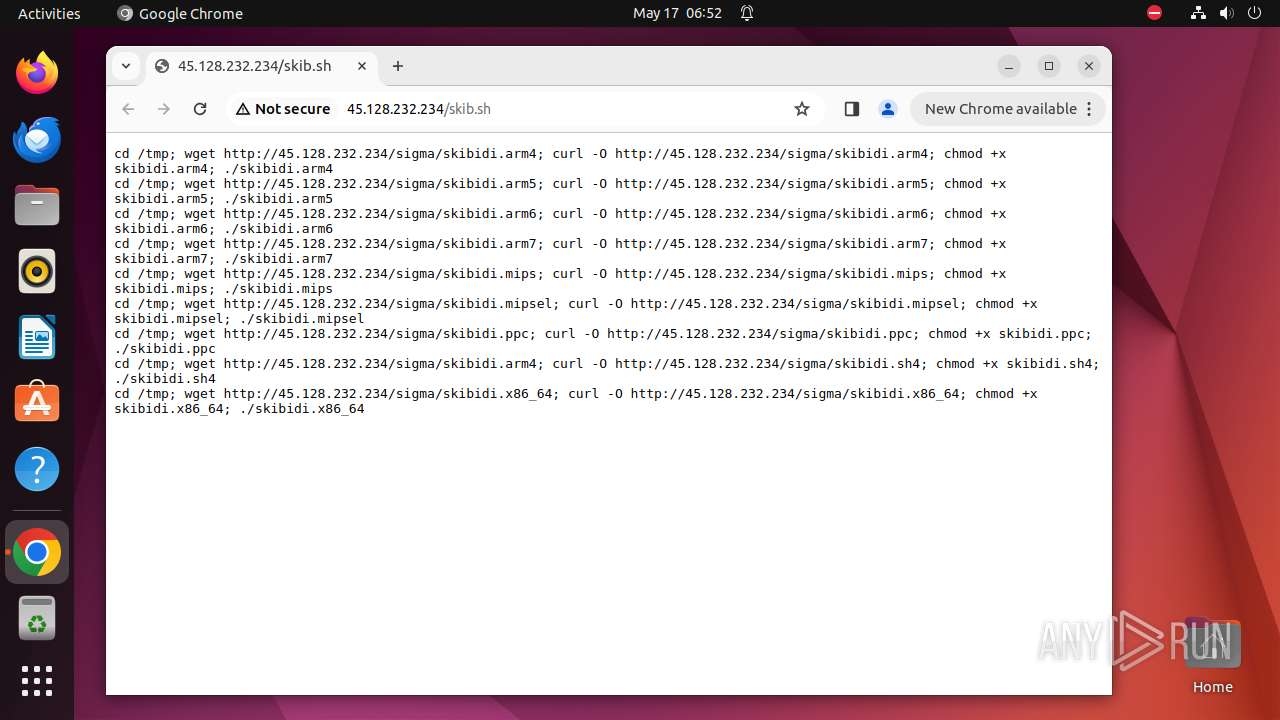Click notification bell icon in top bar
Viewport: 1280px width, 720px height.
[746, 13]
